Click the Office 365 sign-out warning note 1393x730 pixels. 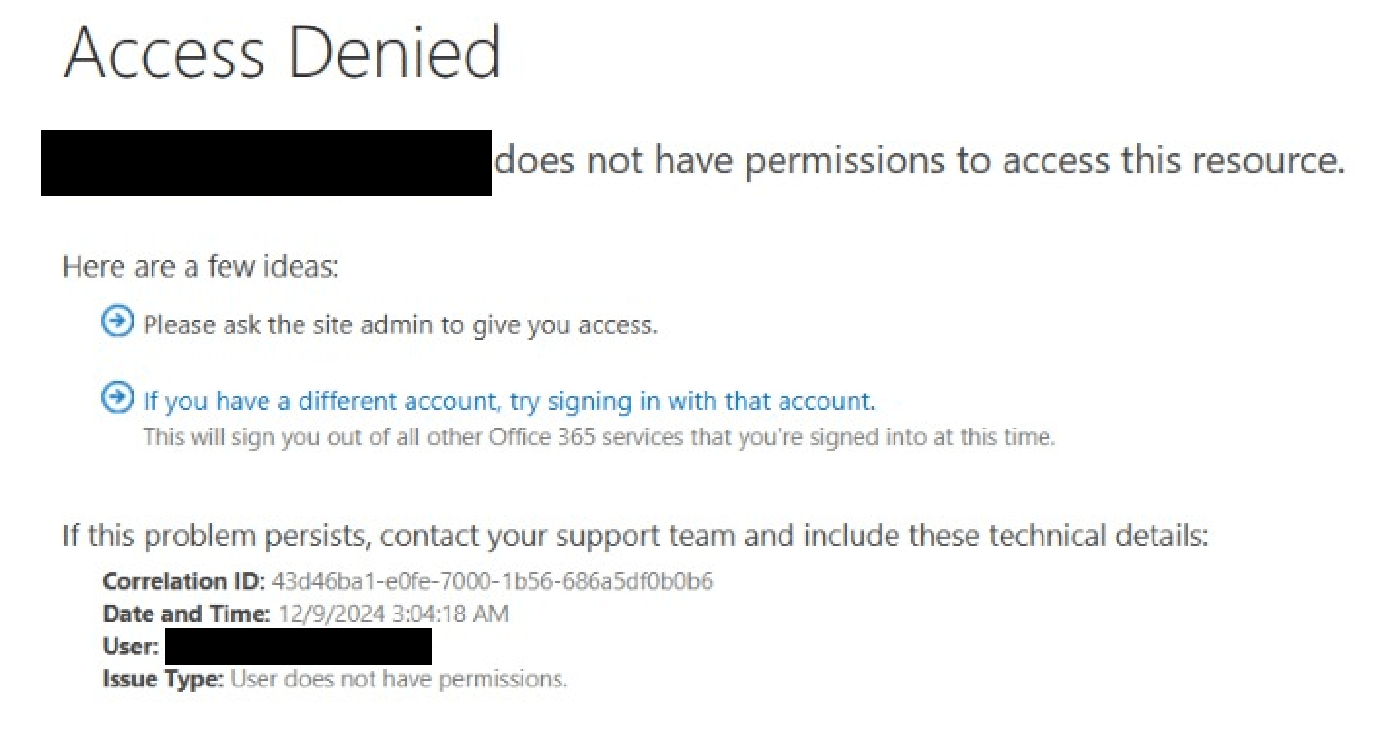click(x=599, y=437)
